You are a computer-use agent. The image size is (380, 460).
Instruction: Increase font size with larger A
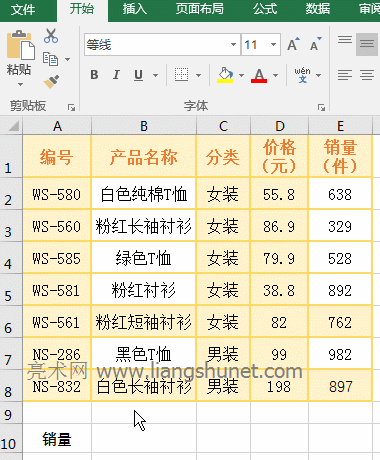[x=293, y=44]
